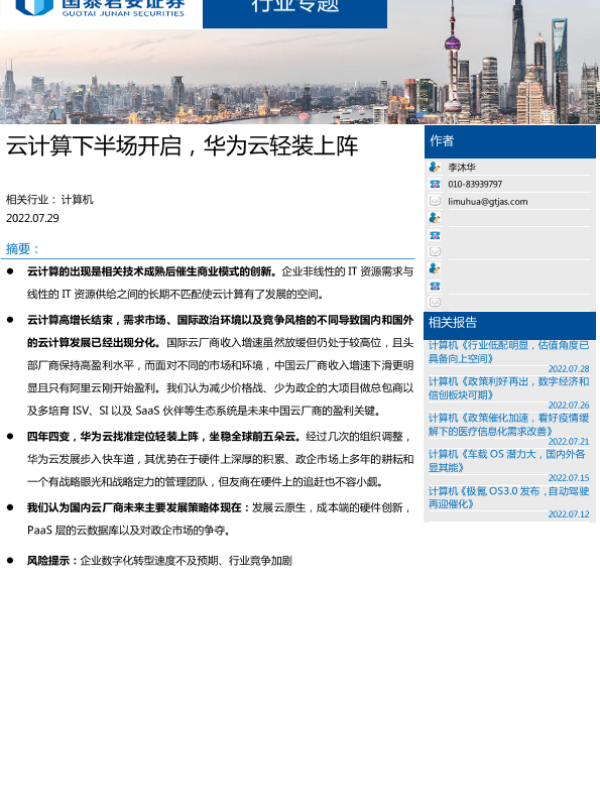Click the envelope icon just above 相关报告
The width and height of the screenshot is (600, 800).
pyautogui.click(x=435, y=302)
